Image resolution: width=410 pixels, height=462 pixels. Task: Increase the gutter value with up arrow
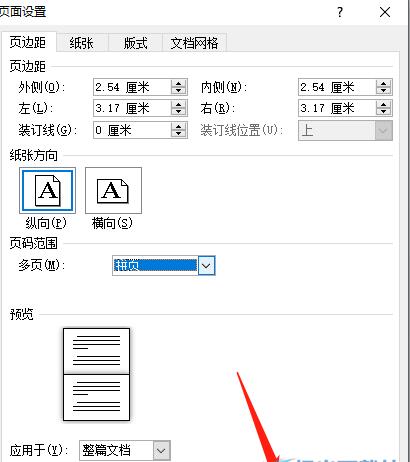[178, 127]
